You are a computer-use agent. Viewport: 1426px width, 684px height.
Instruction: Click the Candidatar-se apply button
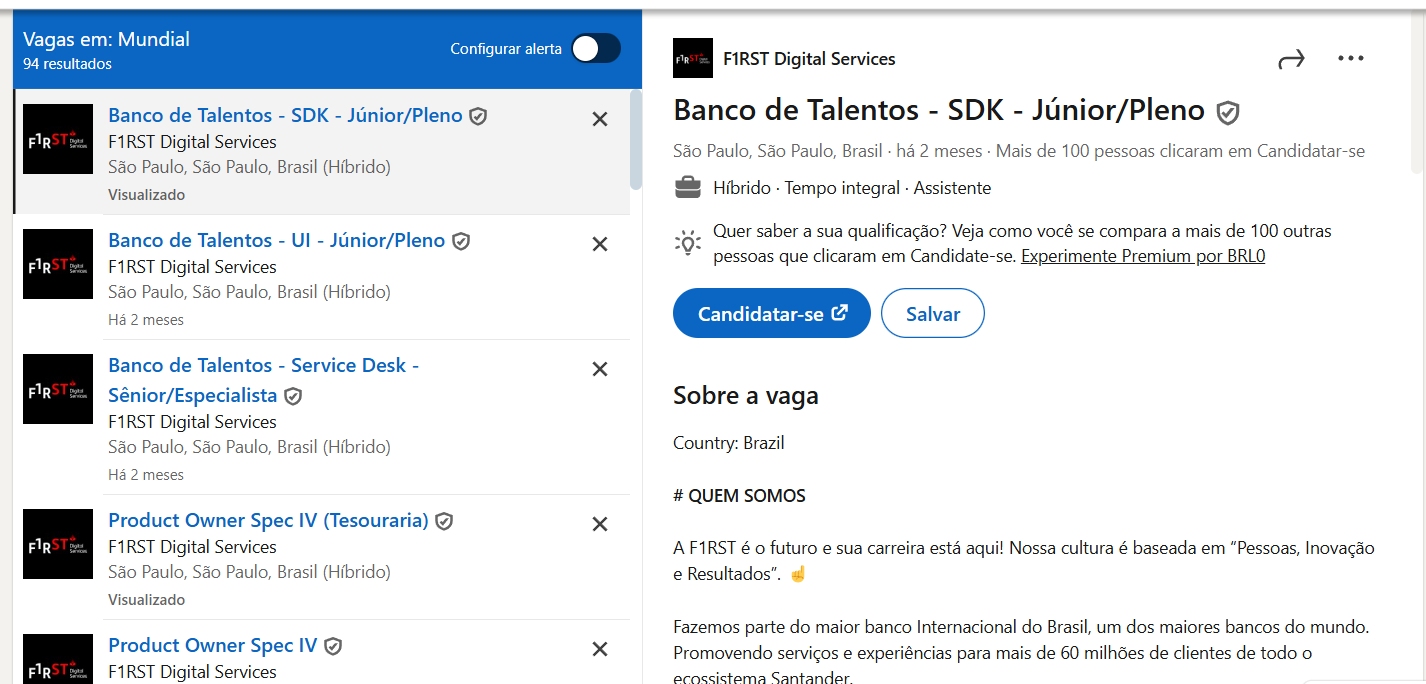tap(772, 314)
